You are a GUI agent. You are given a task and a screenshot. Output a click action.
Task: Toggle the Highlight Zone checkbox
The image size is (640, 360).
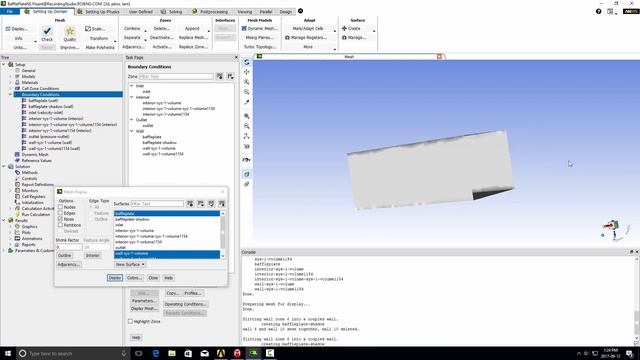pyautogui.click(x=131, y=322)
